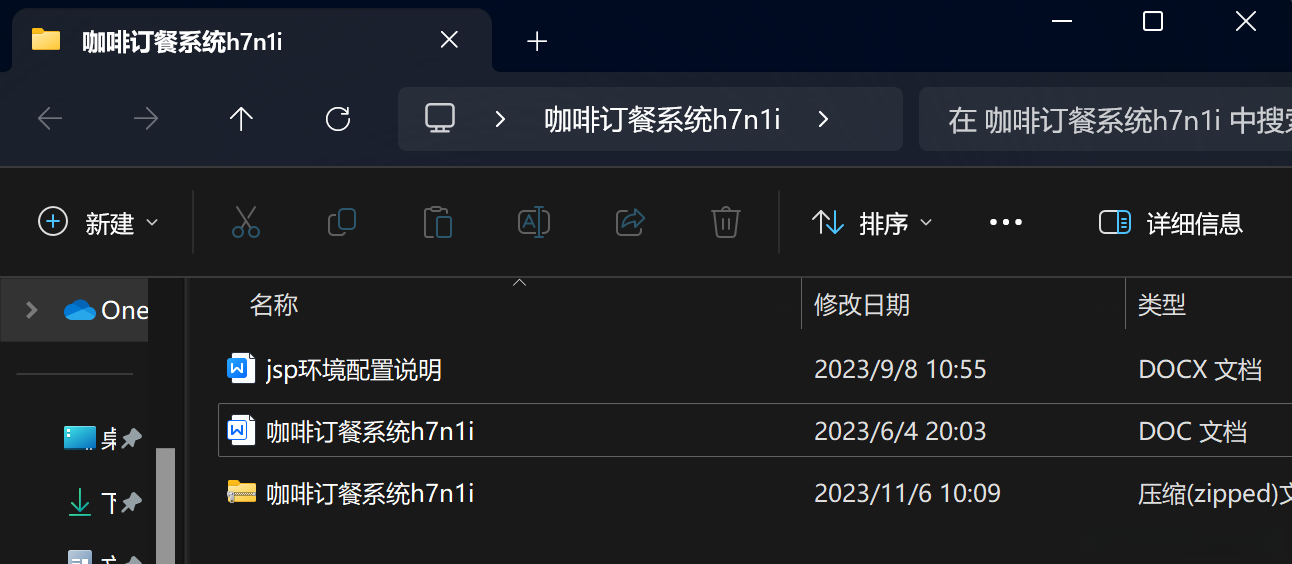
Task: Click the search box for this folder
Action: pyautogui.click(x=1105, y=120)
